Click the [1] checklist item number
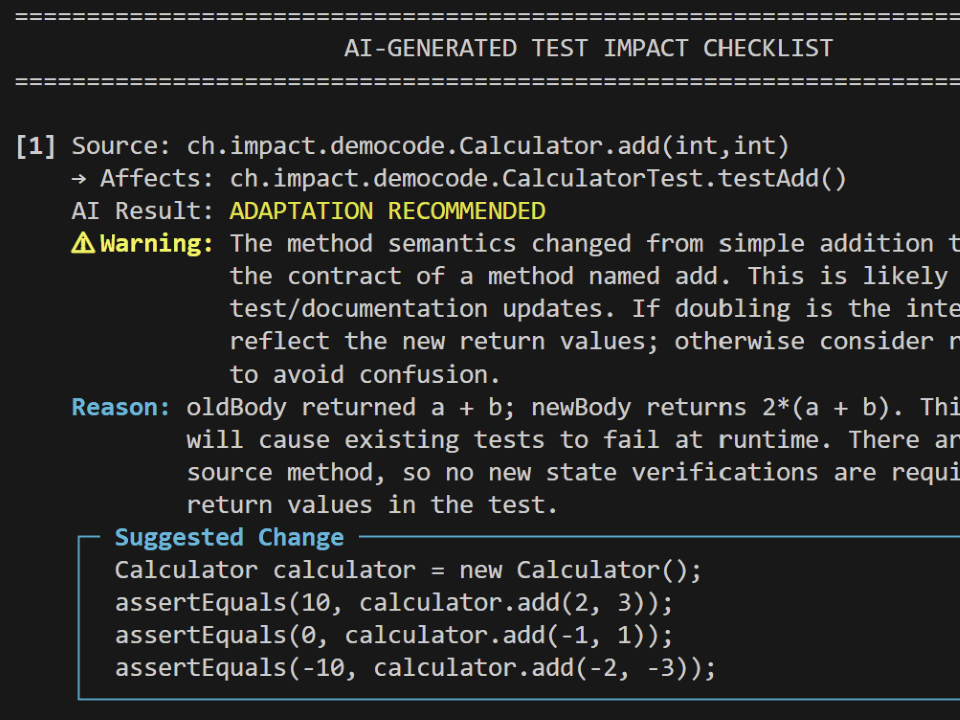 pyautogui.click(x=36, y=146)
